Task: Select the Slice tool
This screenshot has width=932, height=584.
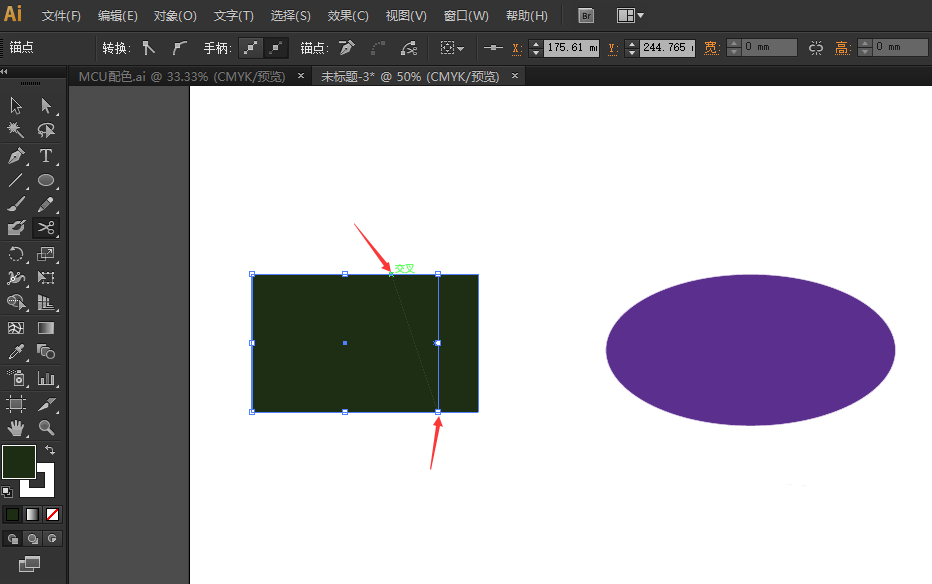Action: pyautogui.click(x=46, y=404)
